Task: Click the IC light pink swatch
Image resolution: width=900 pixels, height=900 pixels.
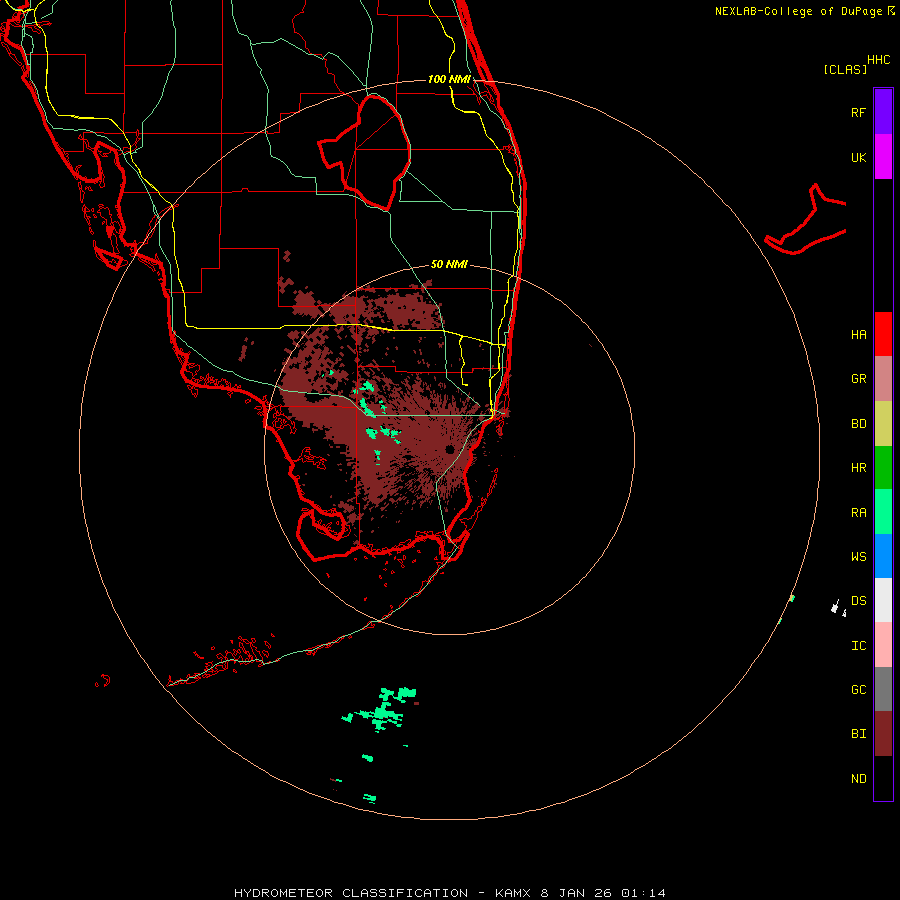Action: (883, 645)
